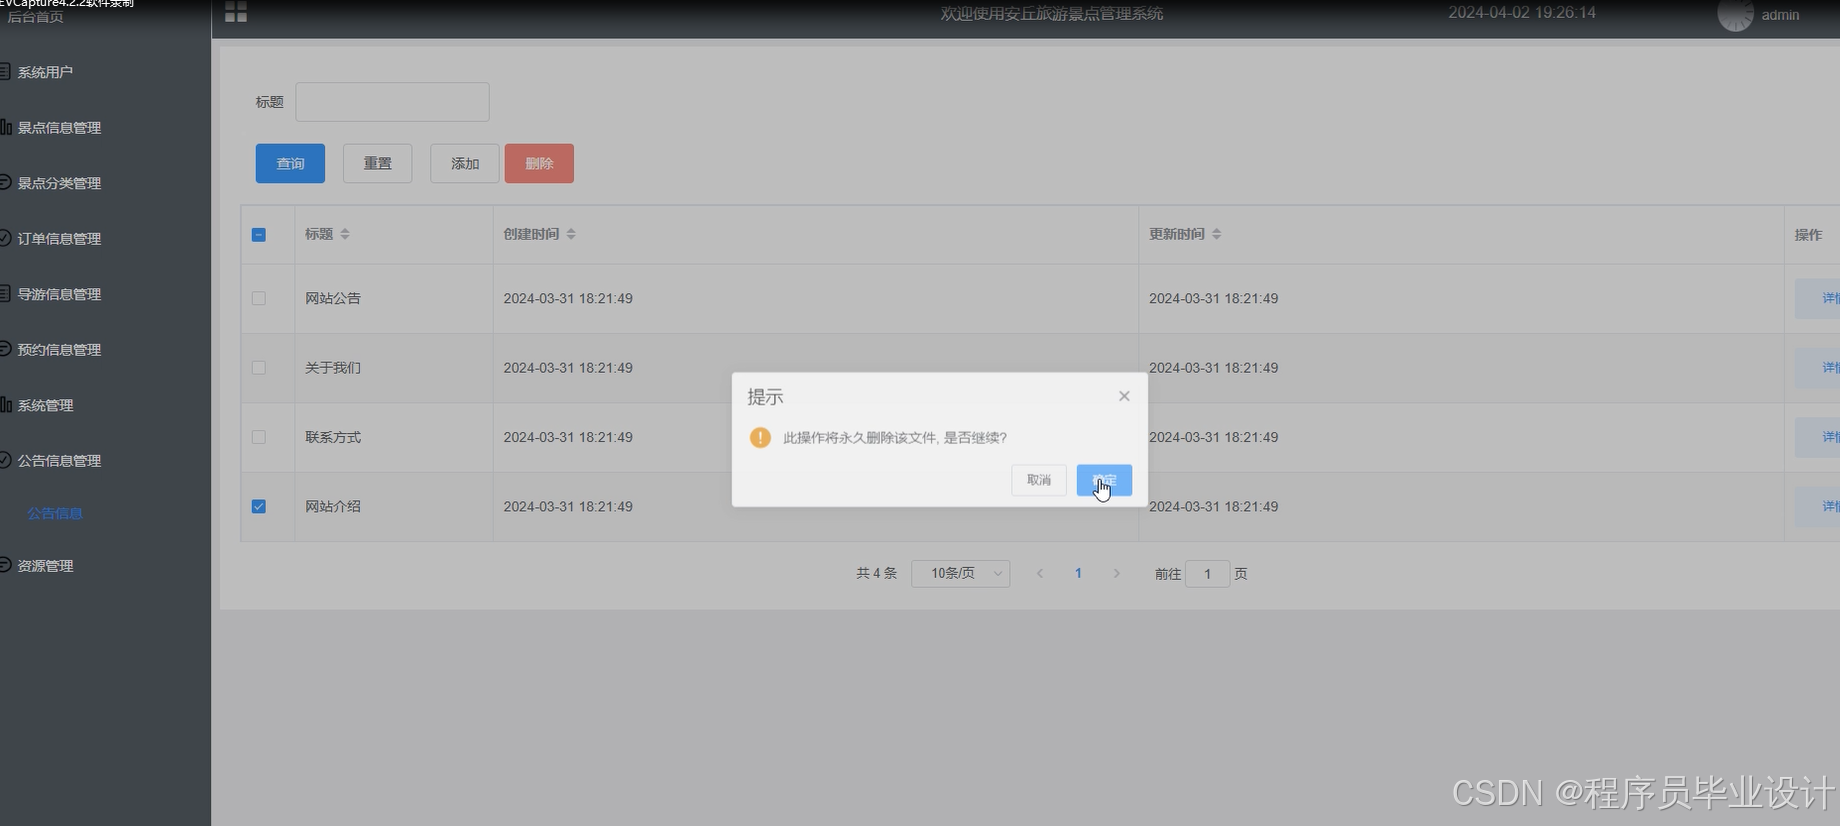The height and width of the screenshot is (826, 1840).
Task: Sort by 标题 column arrows
Action: [345, 234]
